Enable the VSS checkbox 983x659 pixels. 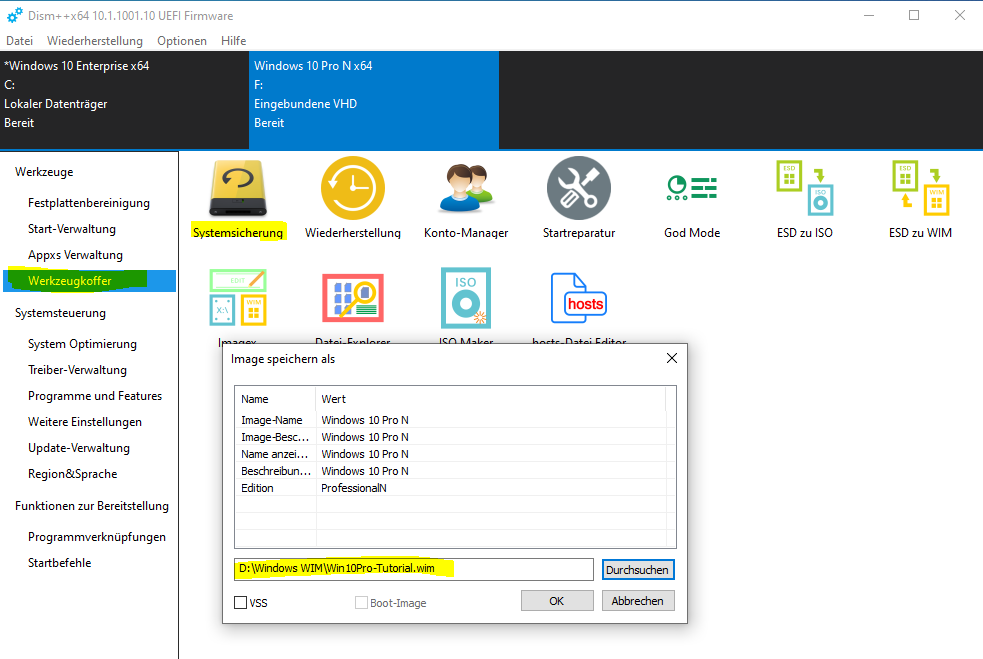(x=241, y=603)
